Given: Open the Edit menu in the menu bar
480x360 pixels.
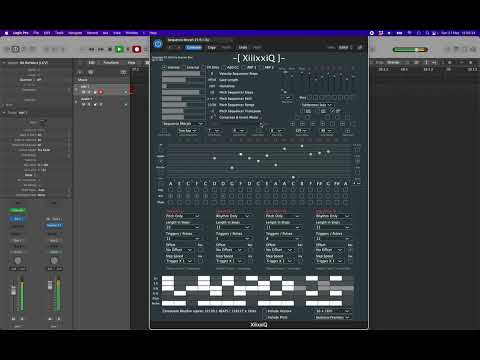Looking at the screenshot, I should coord(47,33).
